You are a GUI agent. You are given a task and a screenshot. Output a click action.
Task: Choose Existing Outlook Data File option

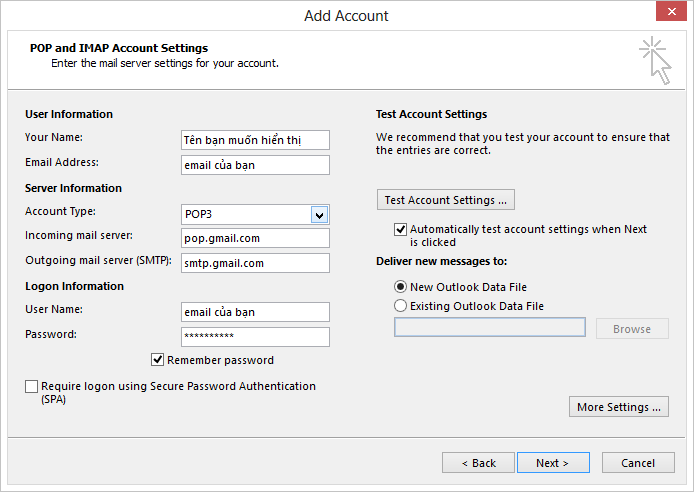[401, 306]
